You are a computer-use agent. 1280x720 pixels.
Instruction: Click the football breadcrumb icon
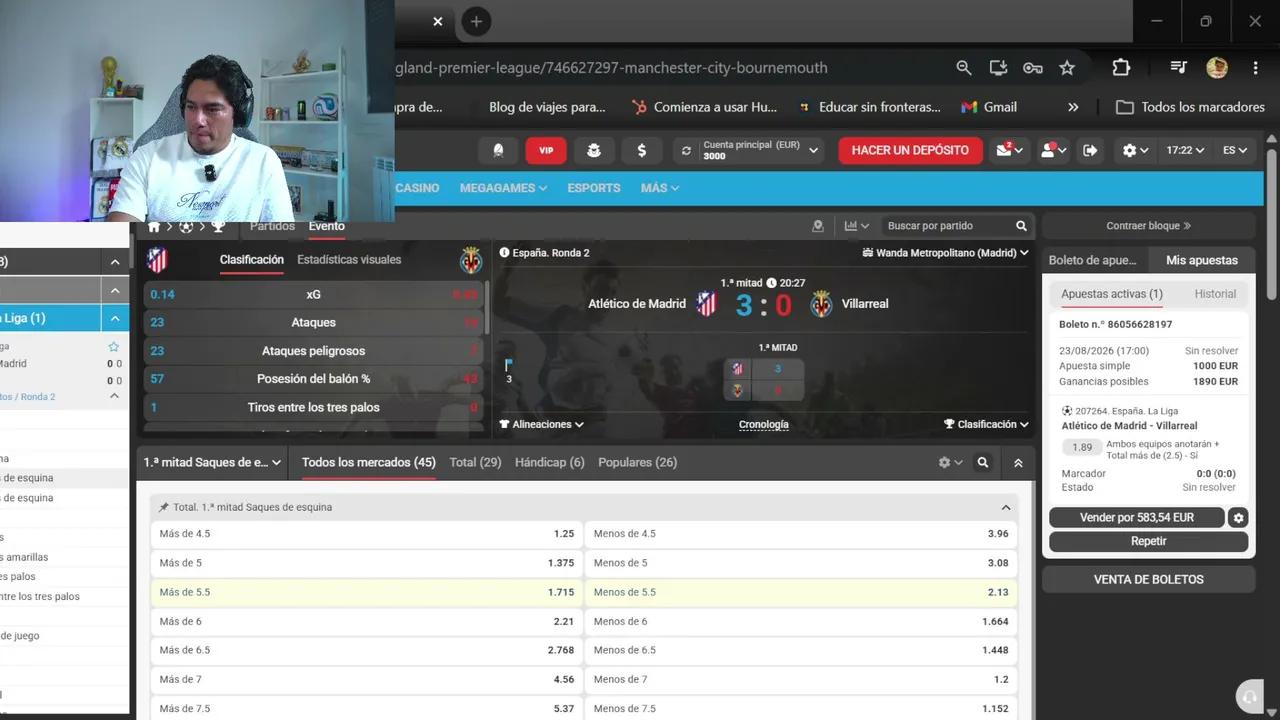186,227
